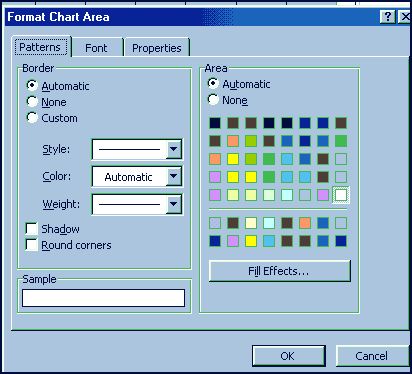Screen dimensions: 412x374
Task: Pick the orange swatch in second row
Action: click(x=233, y=141)
